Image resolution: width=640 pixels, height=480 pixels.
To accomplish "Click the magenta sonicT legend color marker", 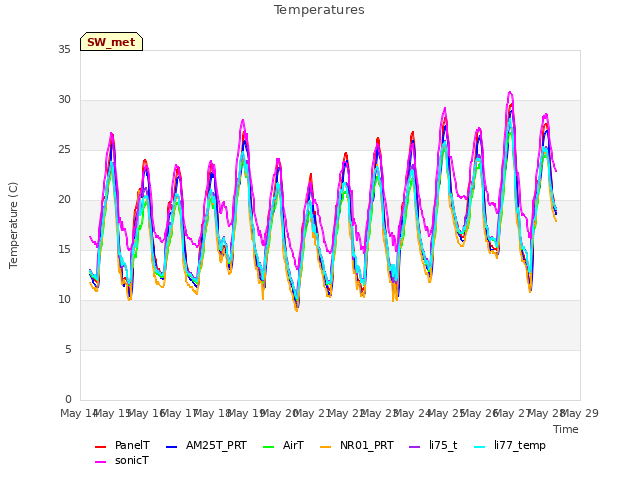I will point(100,462).
